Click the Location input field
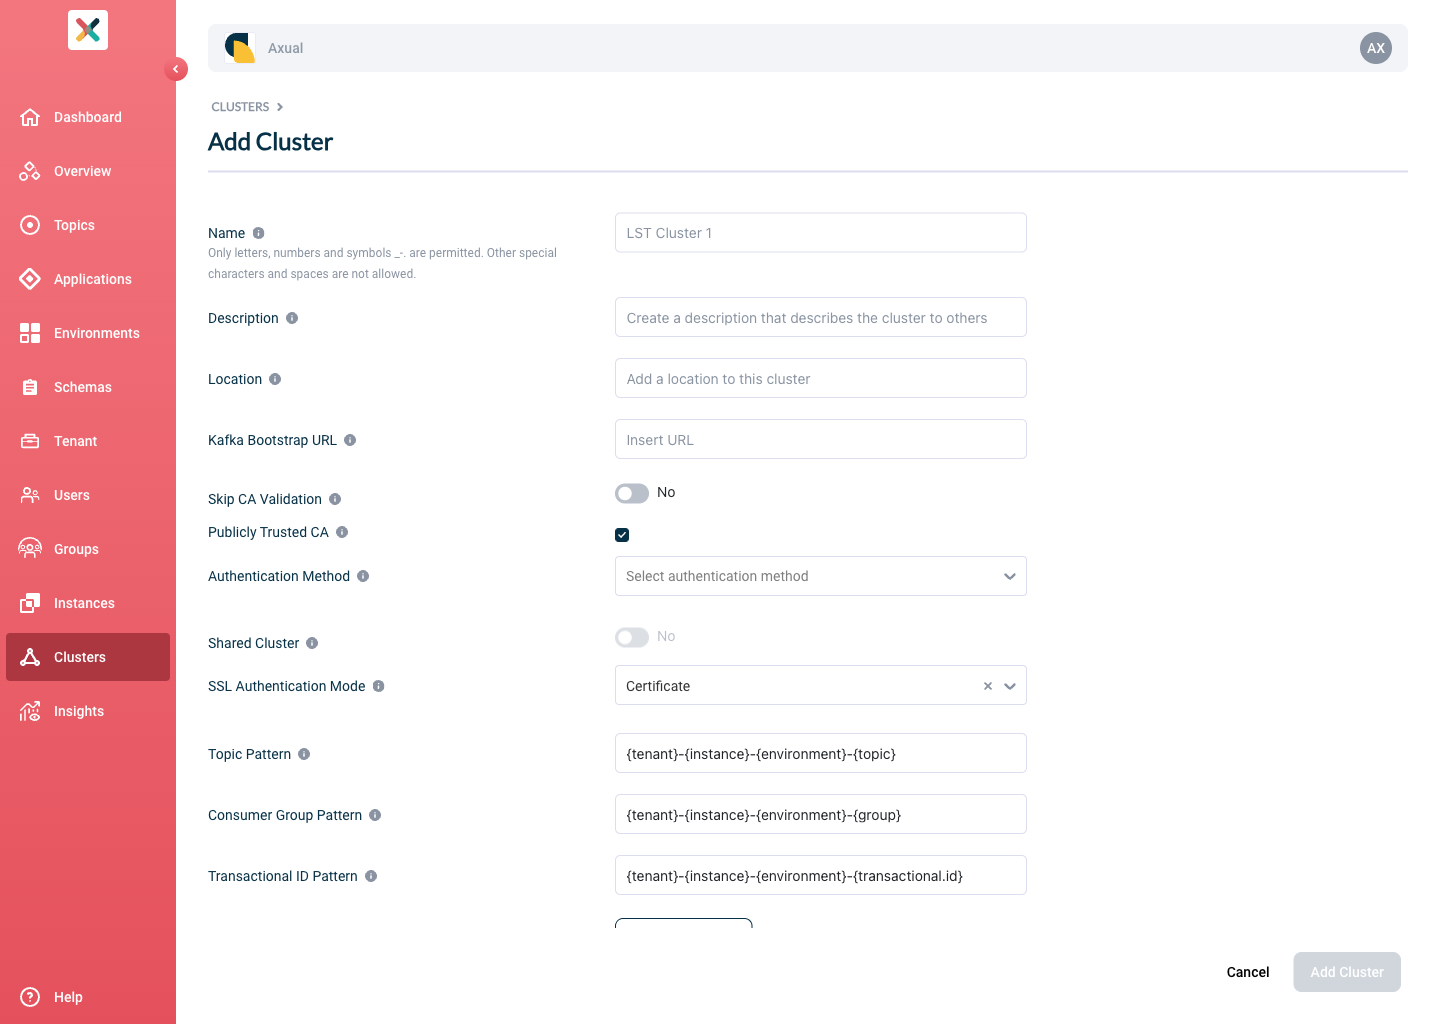Viewport: 1440px width, 1024px height. pos(821,379)
